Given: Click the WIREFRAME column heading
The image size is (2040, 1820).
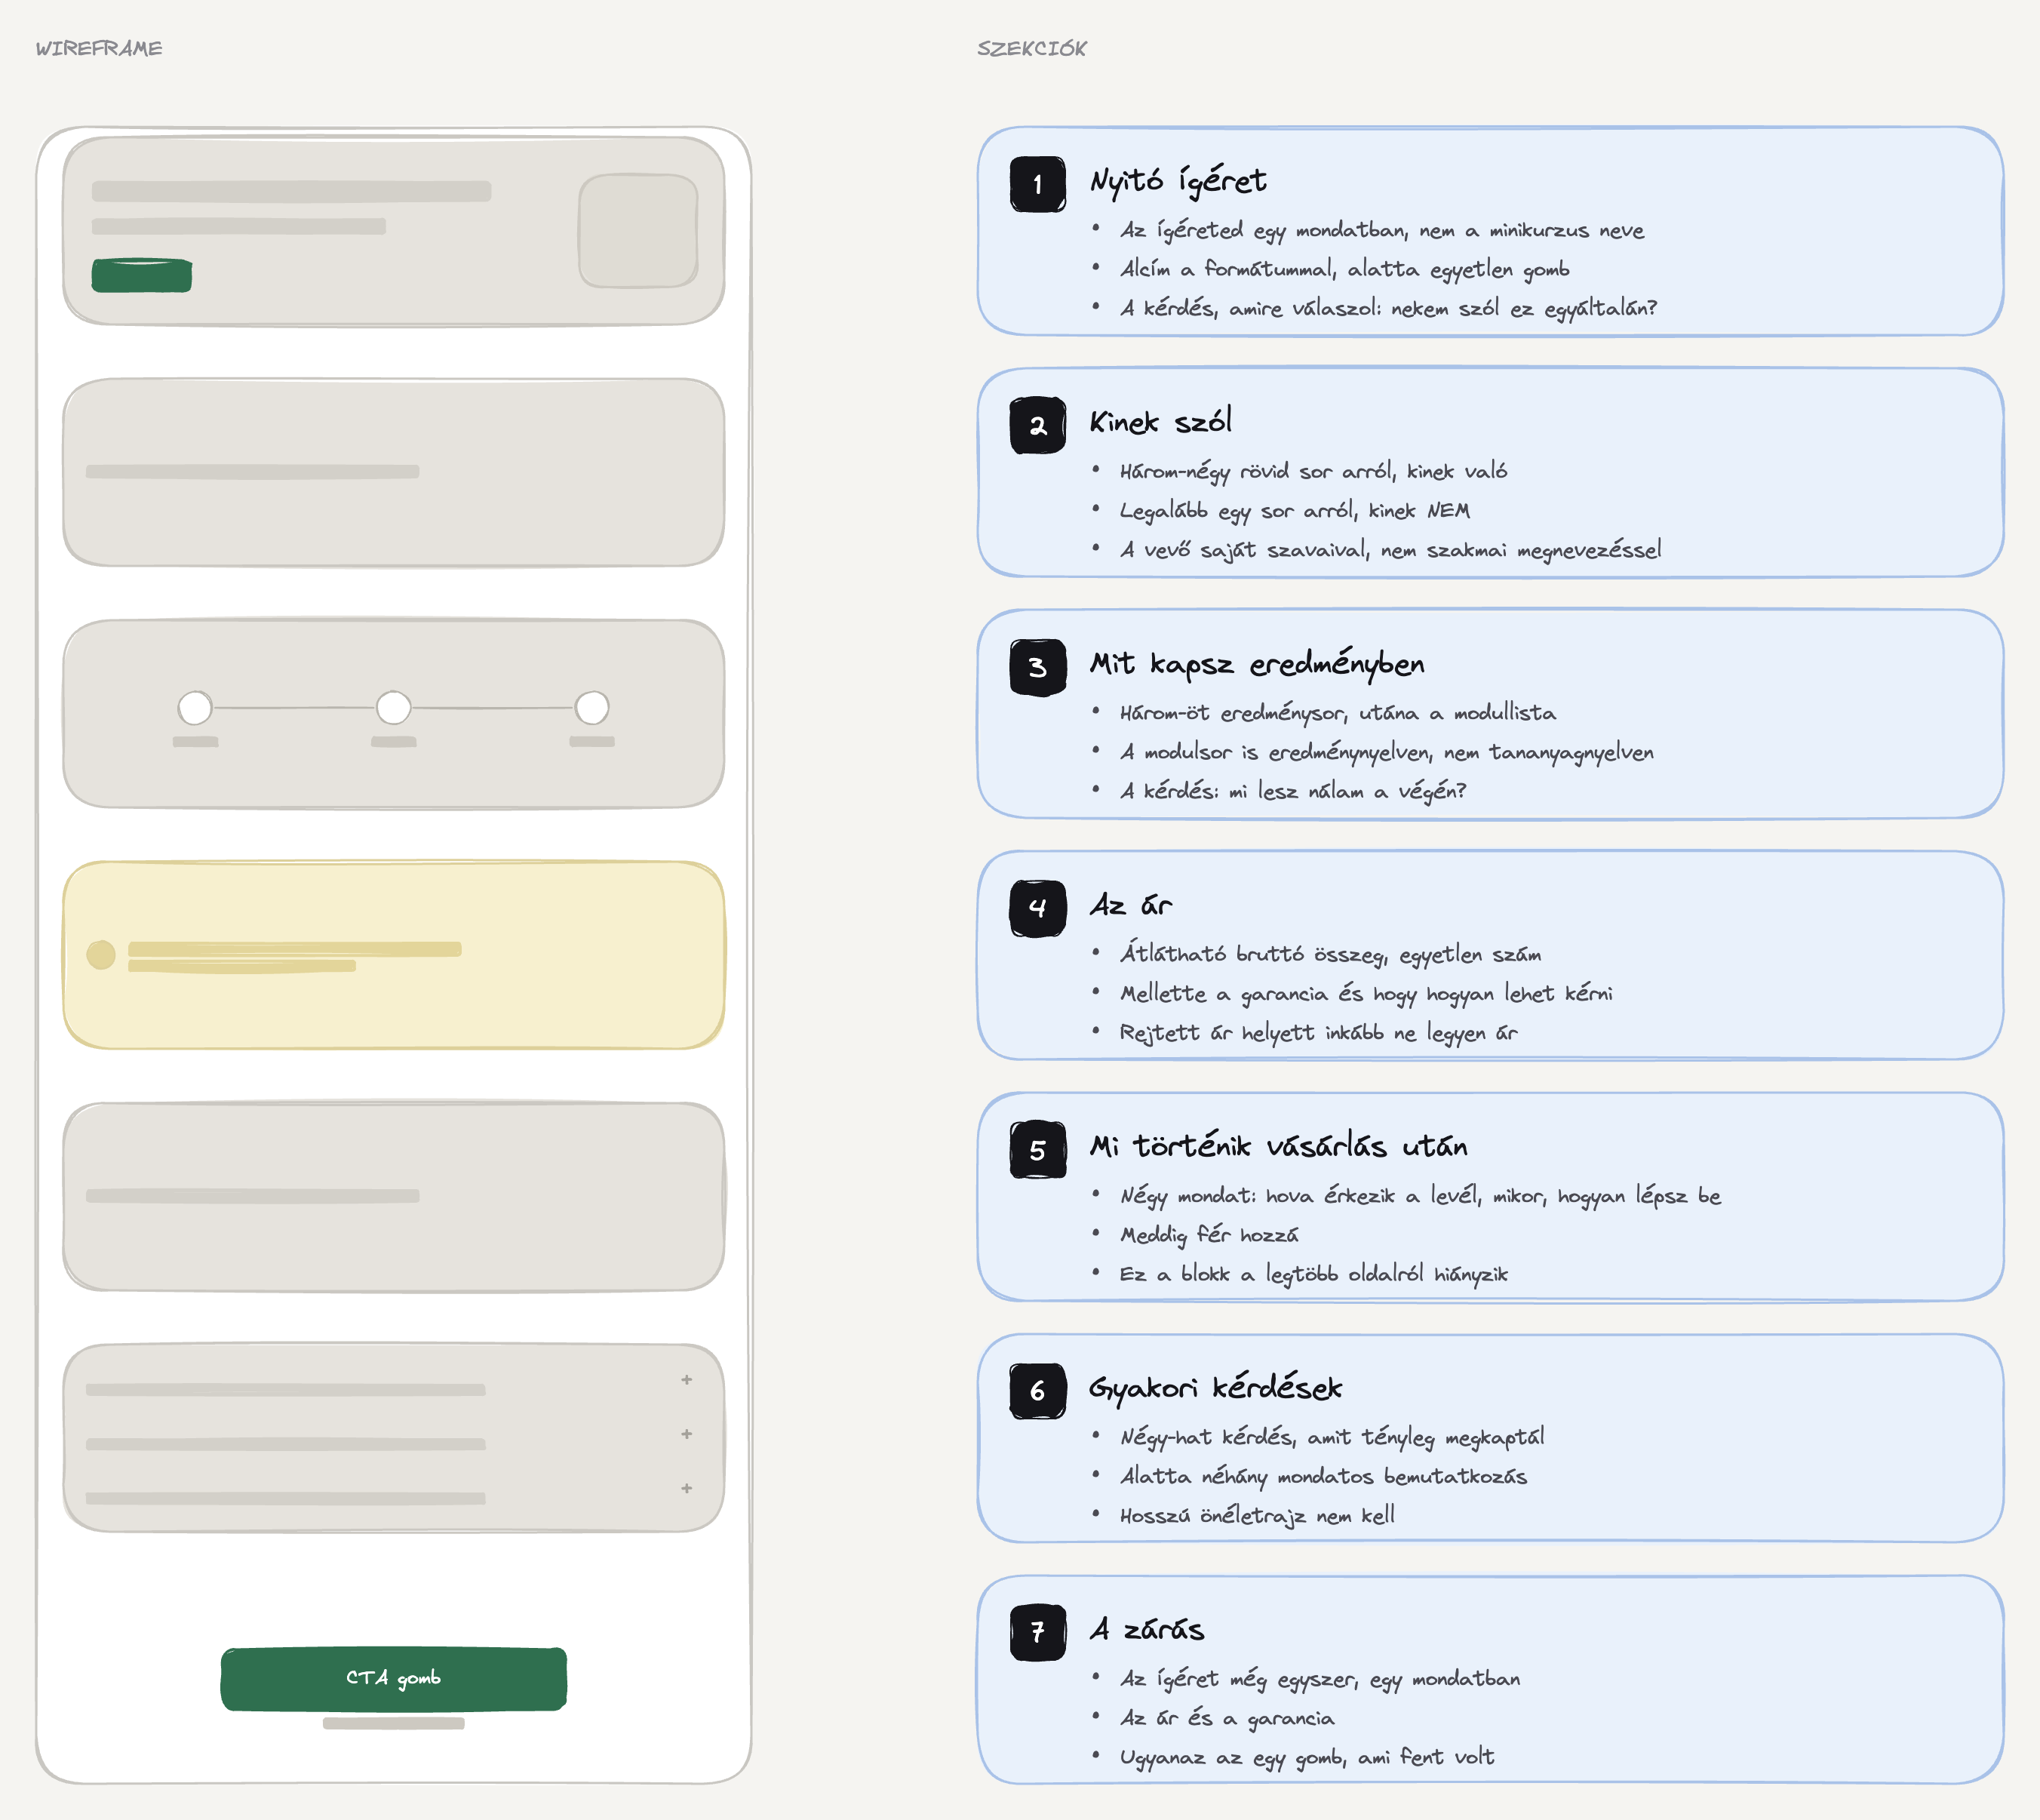Looking at the screenshot, I should click(99, 48).
